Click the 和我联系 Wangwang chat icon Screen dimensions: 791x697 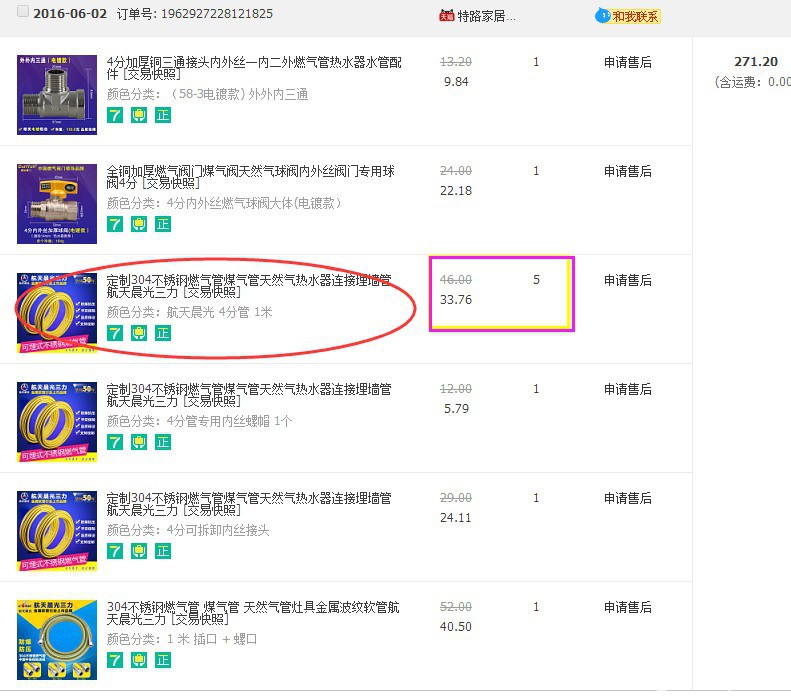pyautogui.click(x=627, y=16)
